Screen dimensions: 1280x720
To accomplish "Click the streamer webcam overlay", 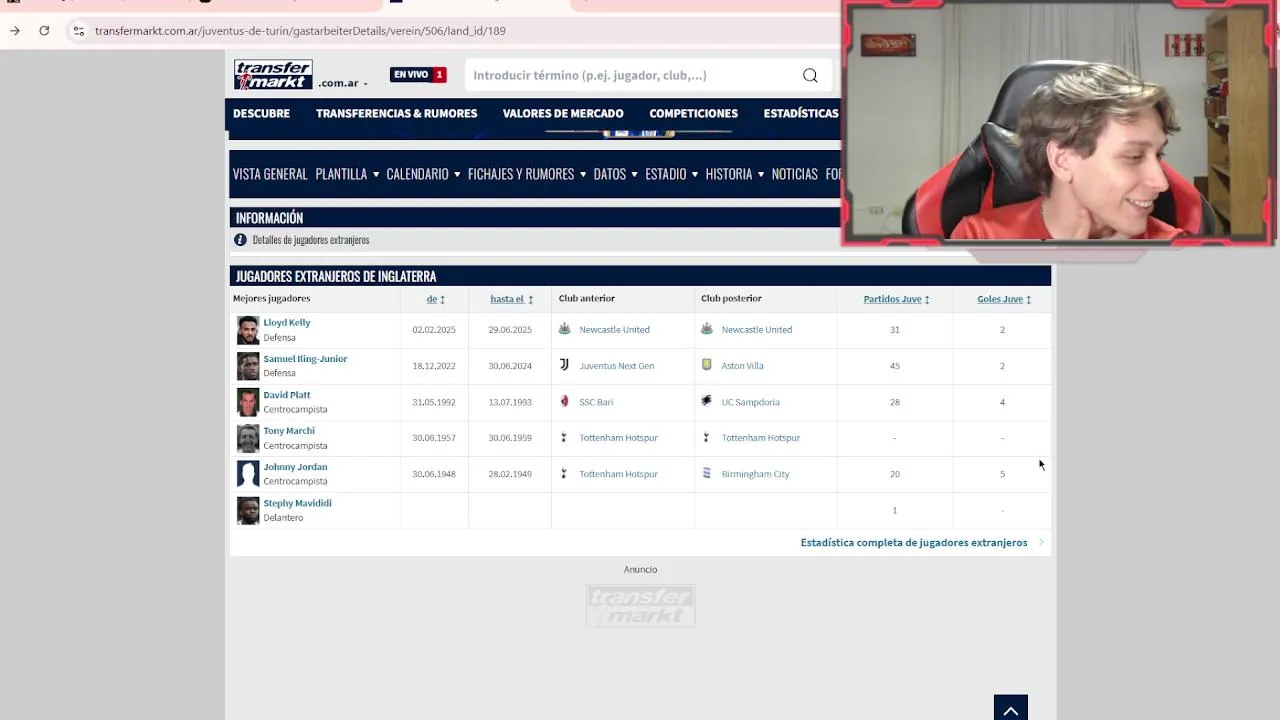I will (x=1059, y=122).
